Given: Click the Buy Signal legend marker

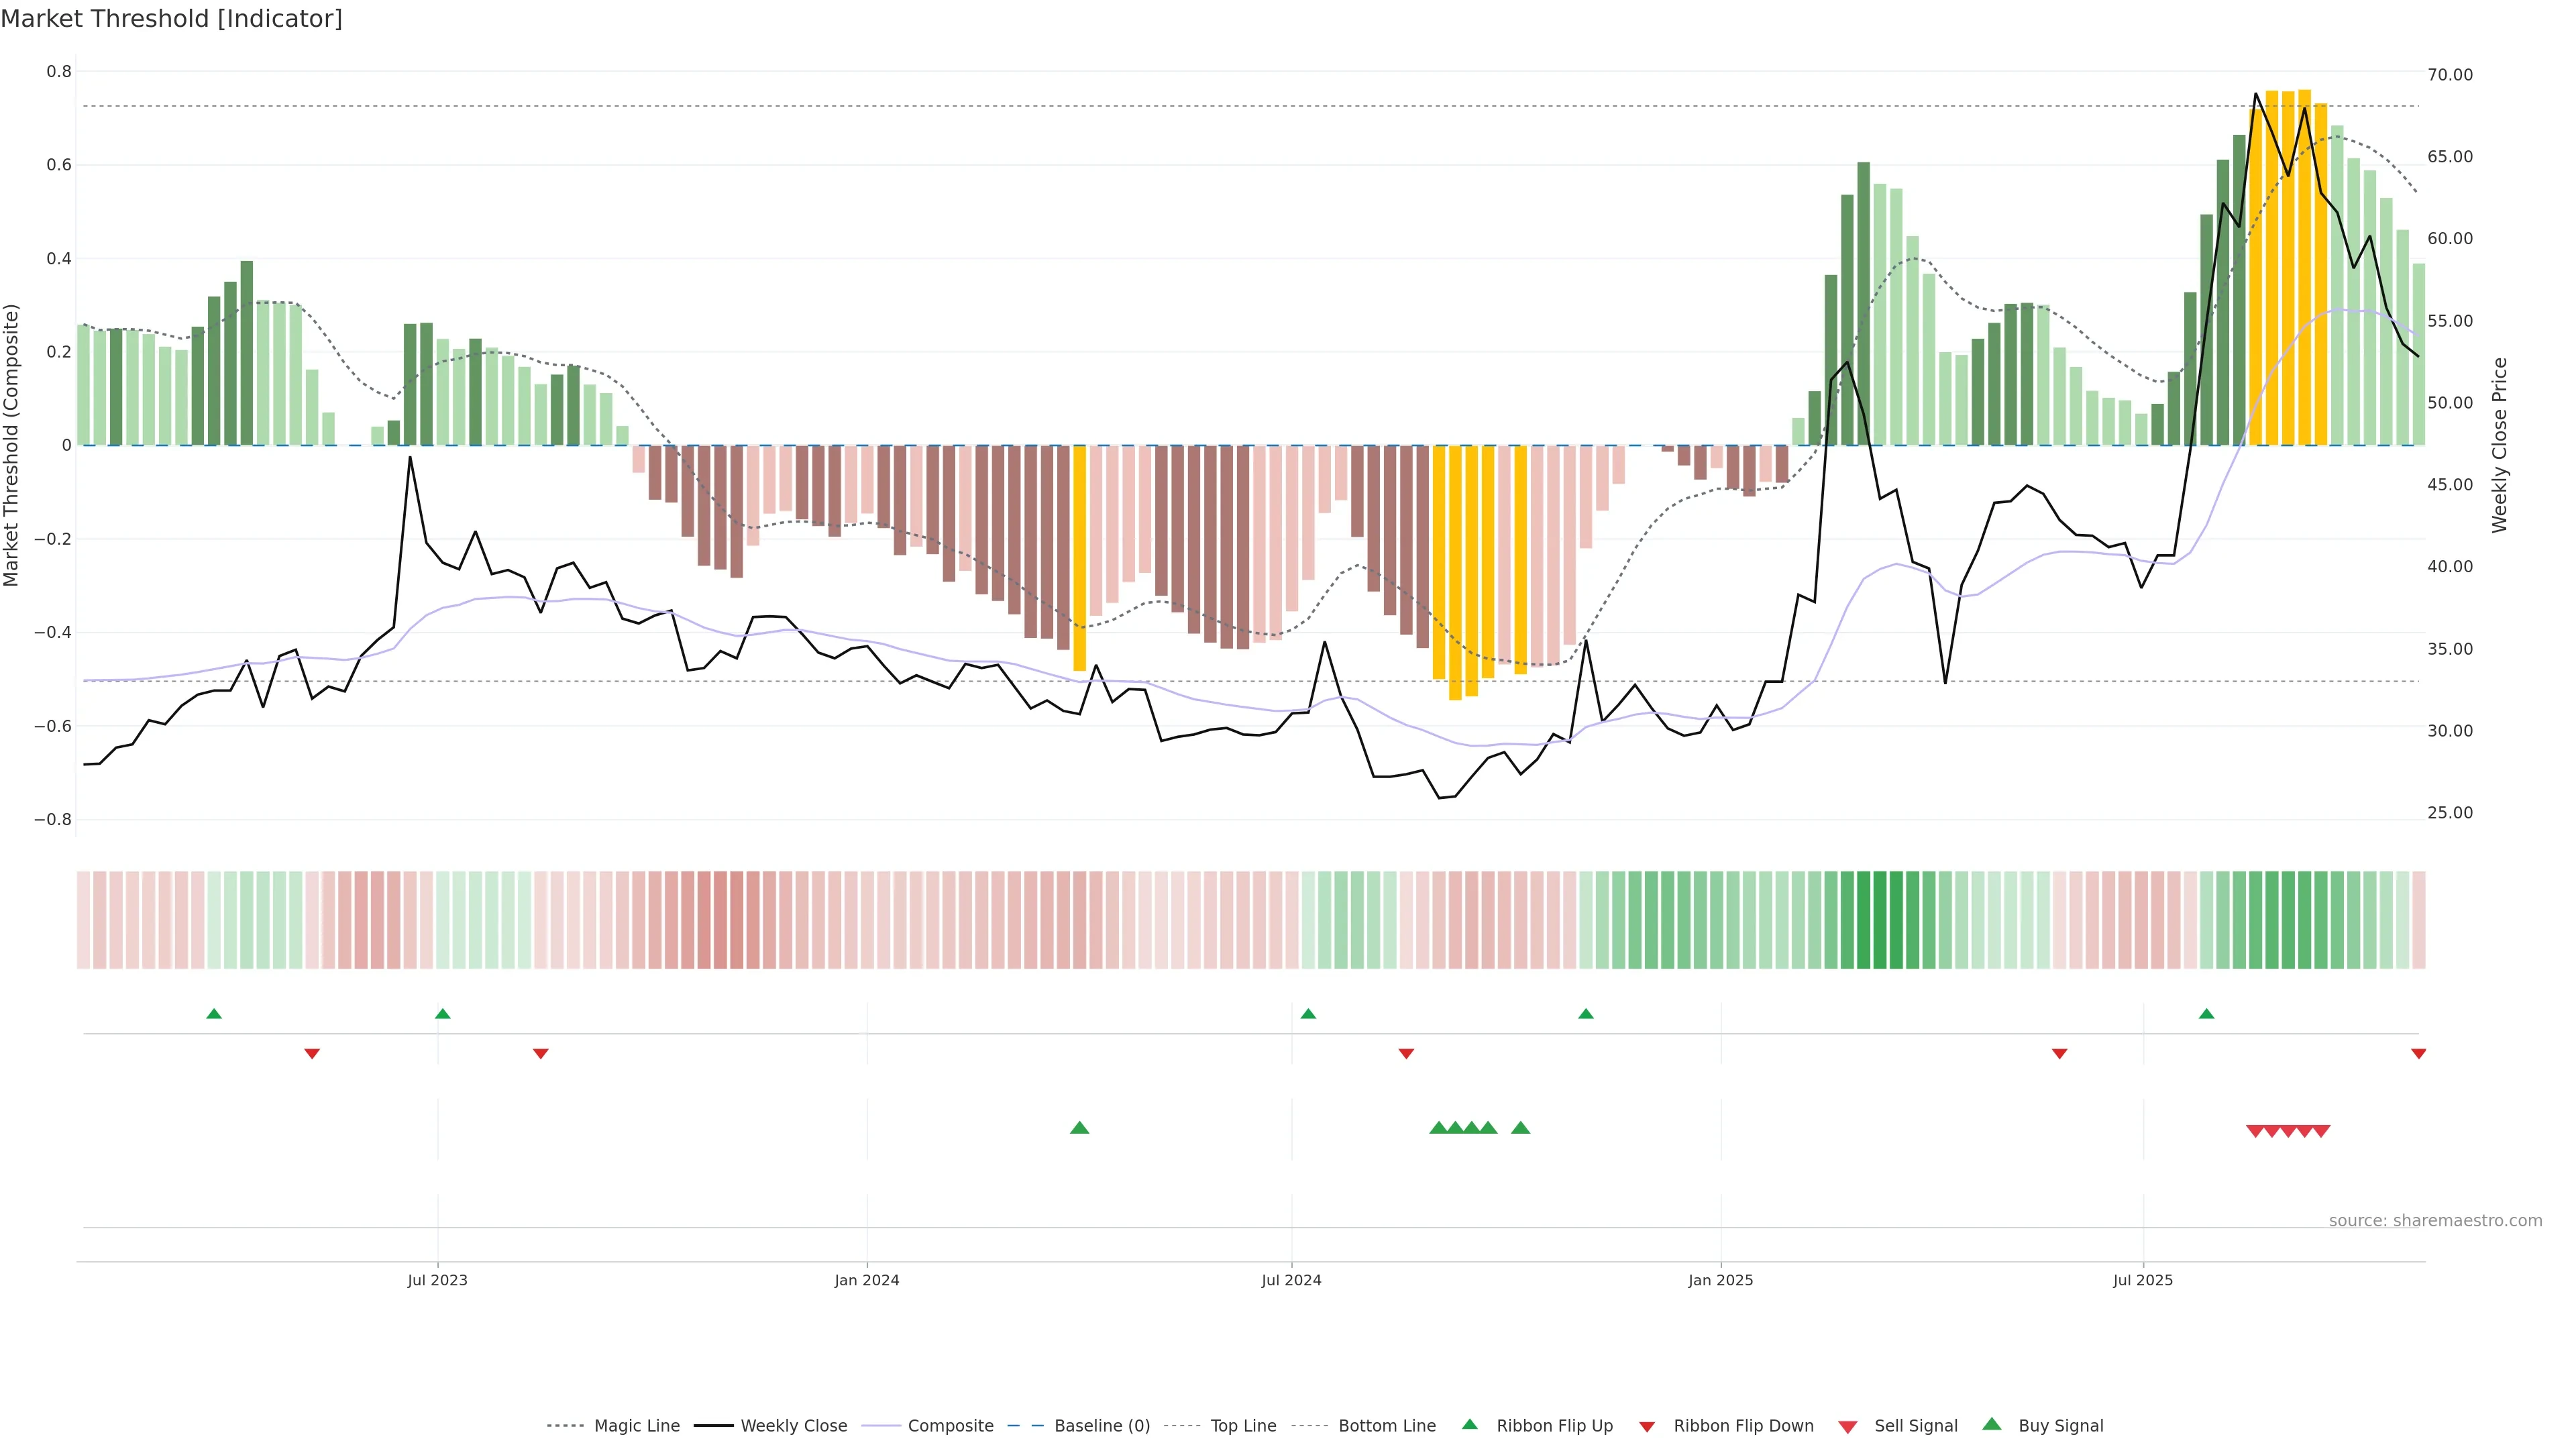Looking at the screenshot, I should click(1992, 1424).
